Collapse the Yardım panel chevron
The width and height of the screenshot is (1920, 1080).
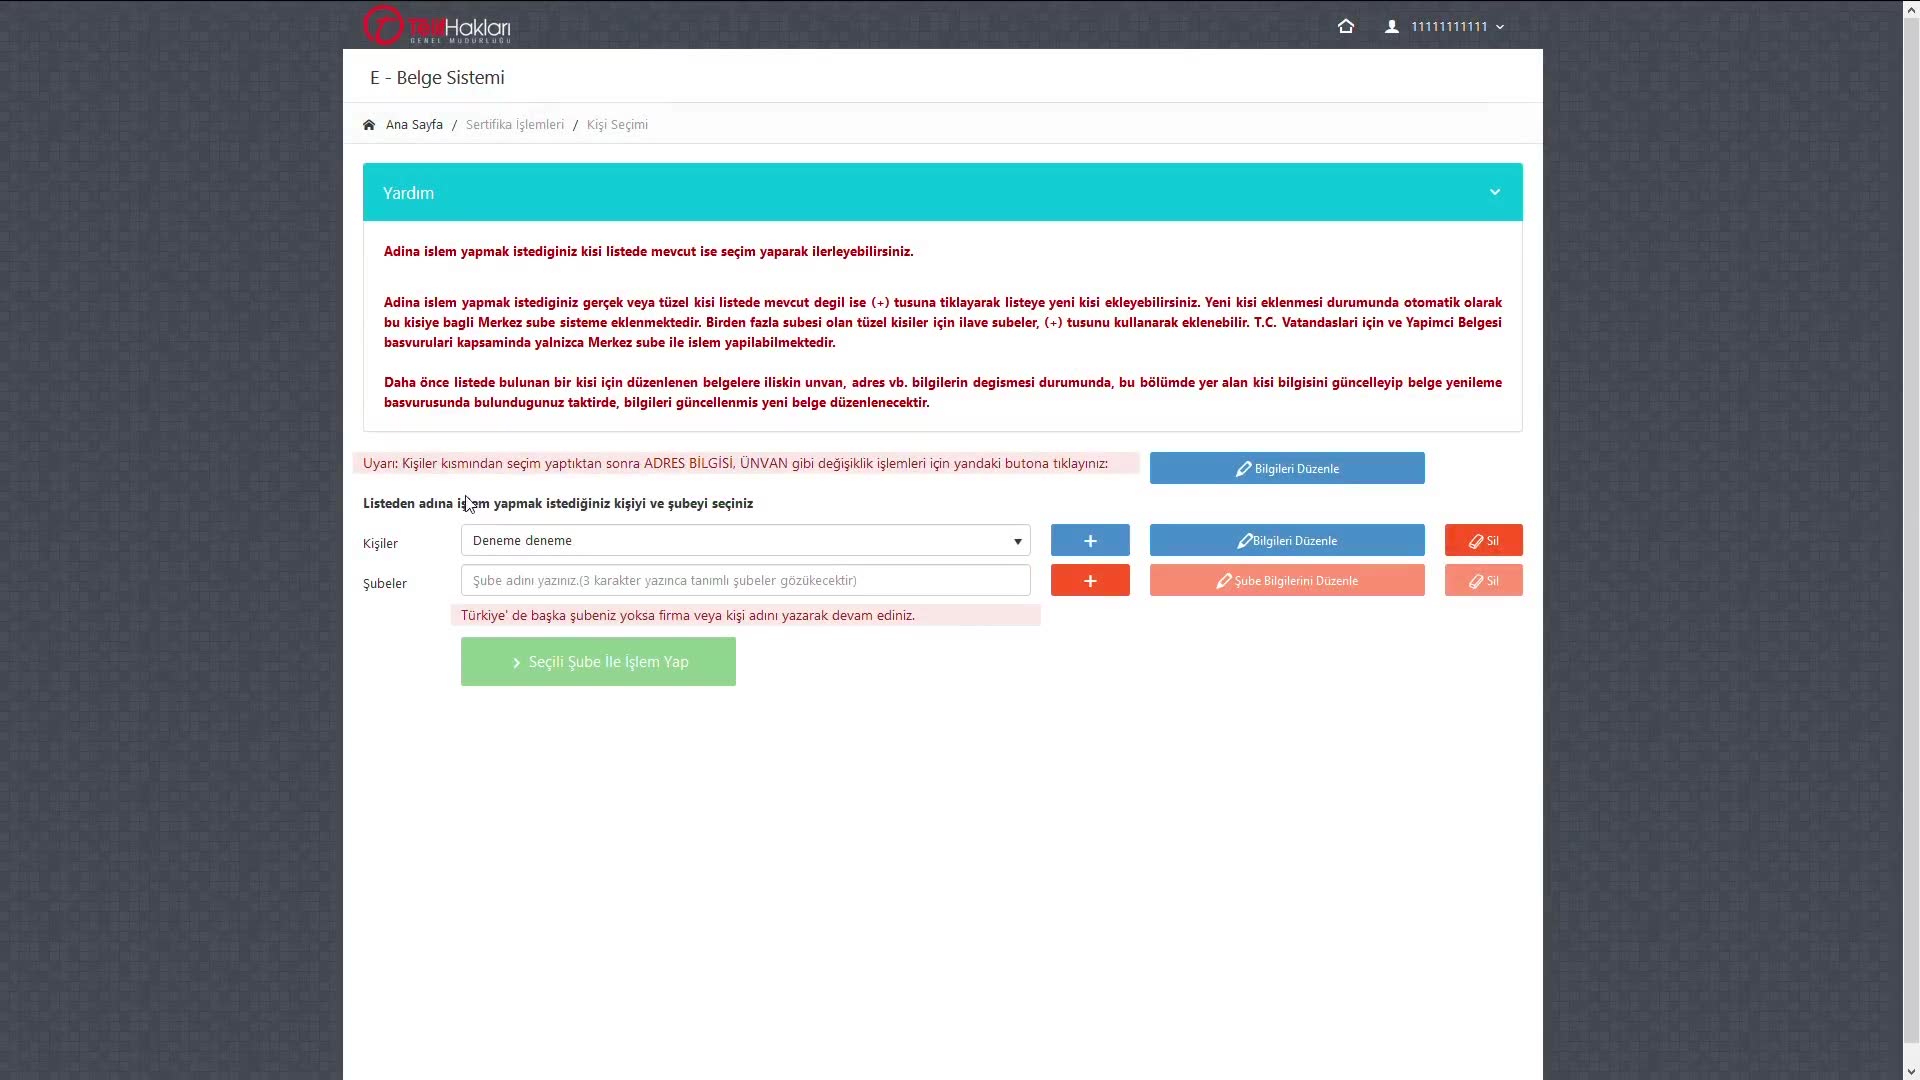click(x=1494, y=192)
